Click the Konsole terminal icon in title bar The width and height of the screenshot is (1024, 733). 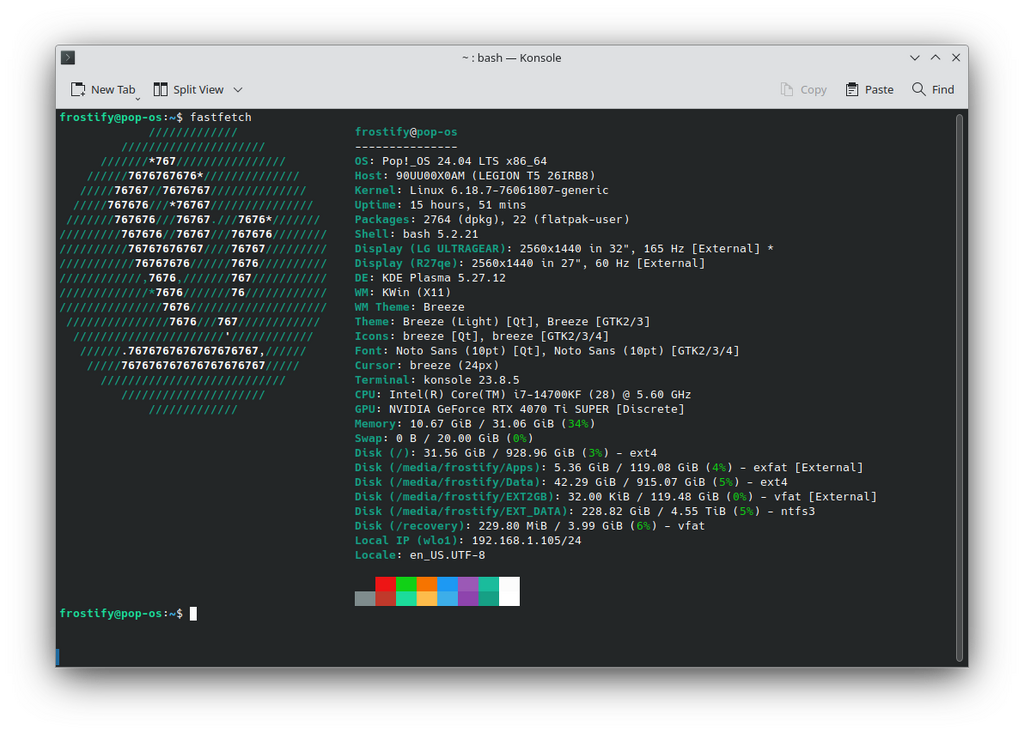point(68,57)
